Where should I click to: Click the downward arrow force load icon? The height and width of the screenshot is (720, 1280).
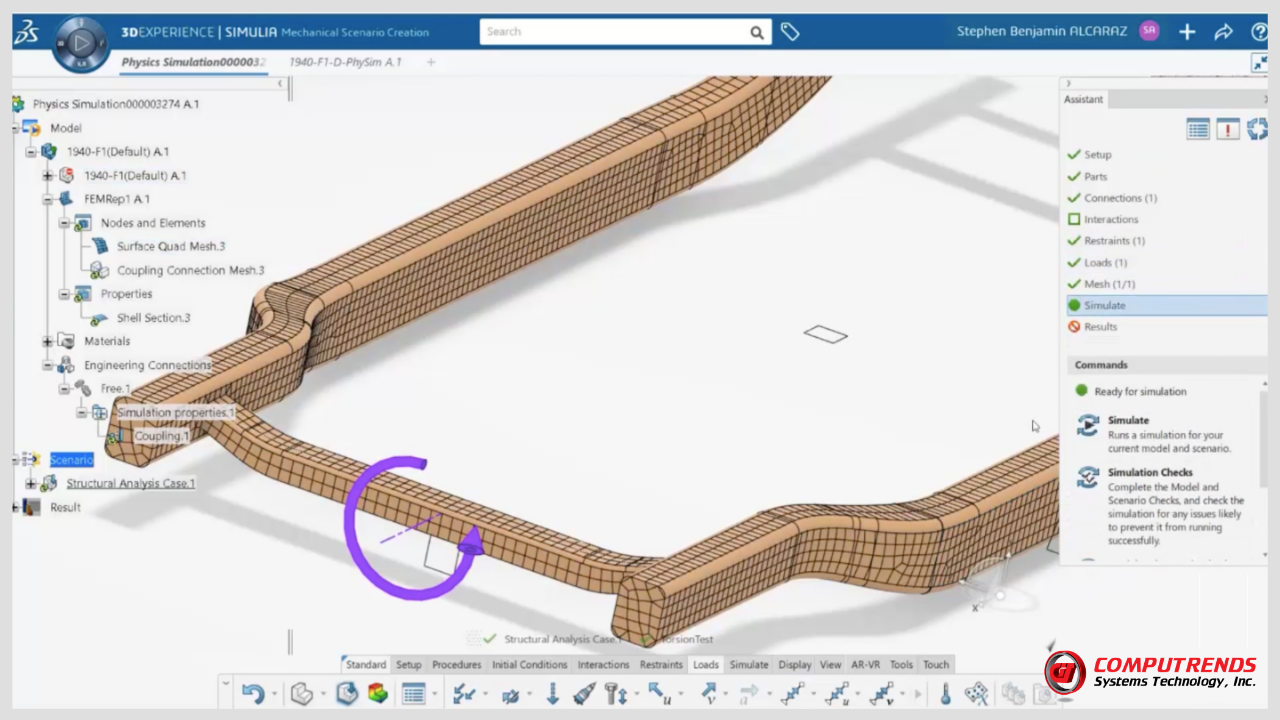(552, 693)
